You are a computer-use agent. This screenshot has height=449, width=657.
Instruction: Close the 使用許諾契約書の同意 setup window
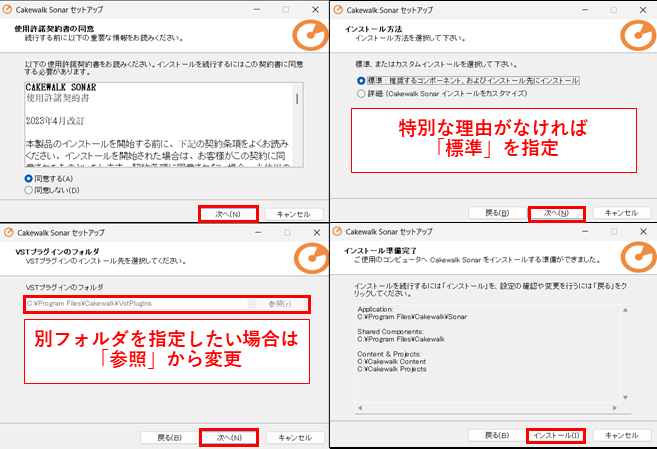pyautogui.click(x=316, y=9)
